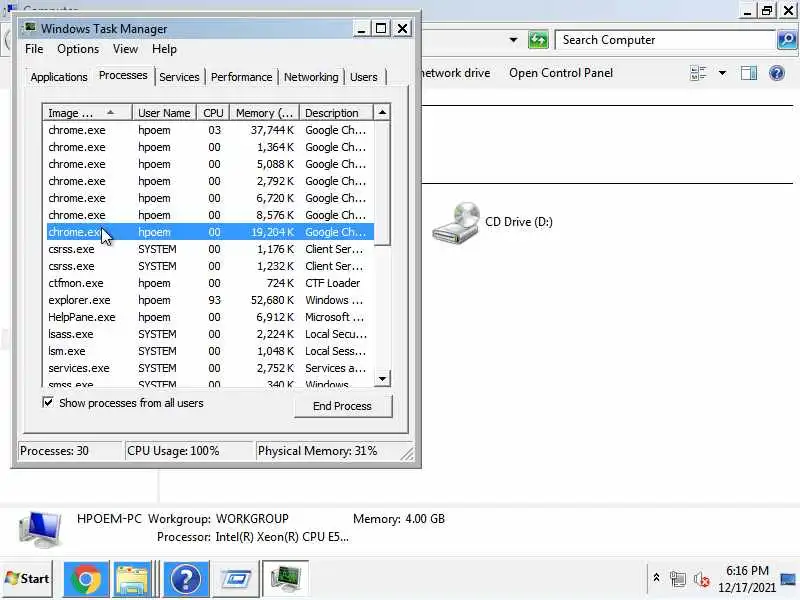Screen dimensions: 800x600
Task: Click the show desktop icon in tray
Action: point(788,579)
